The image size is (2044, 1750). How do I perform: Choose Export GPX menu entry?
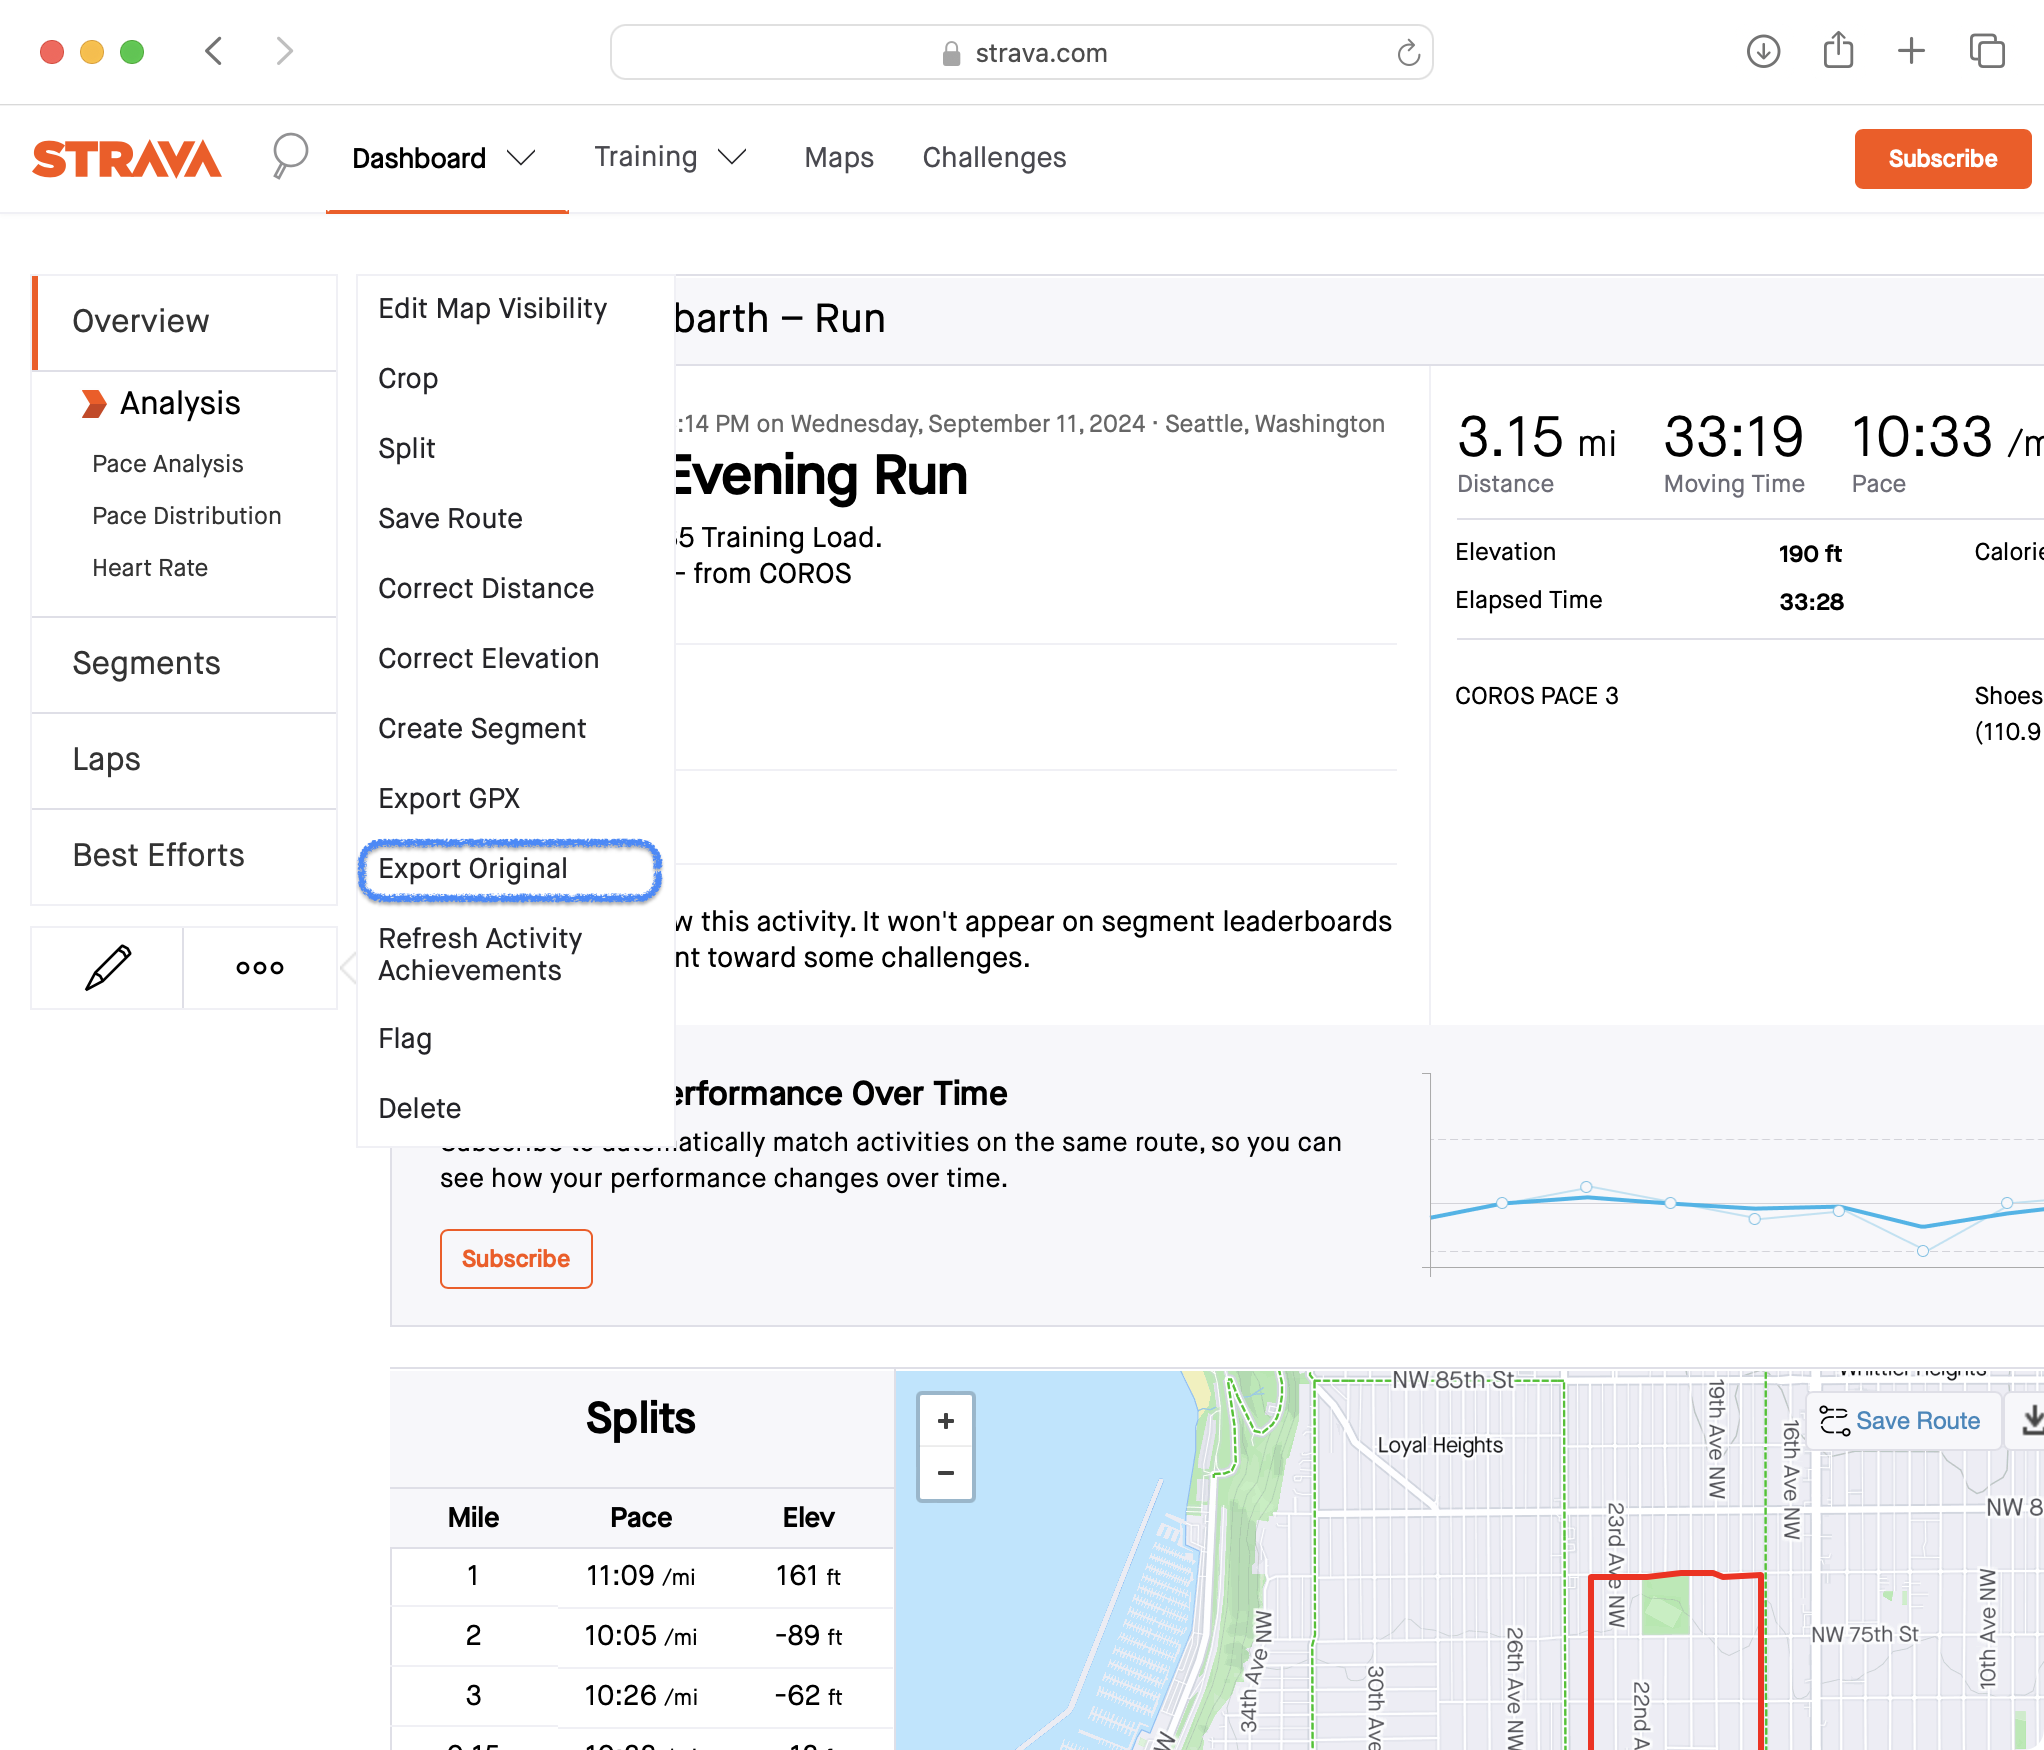click(x=449, y=799)
